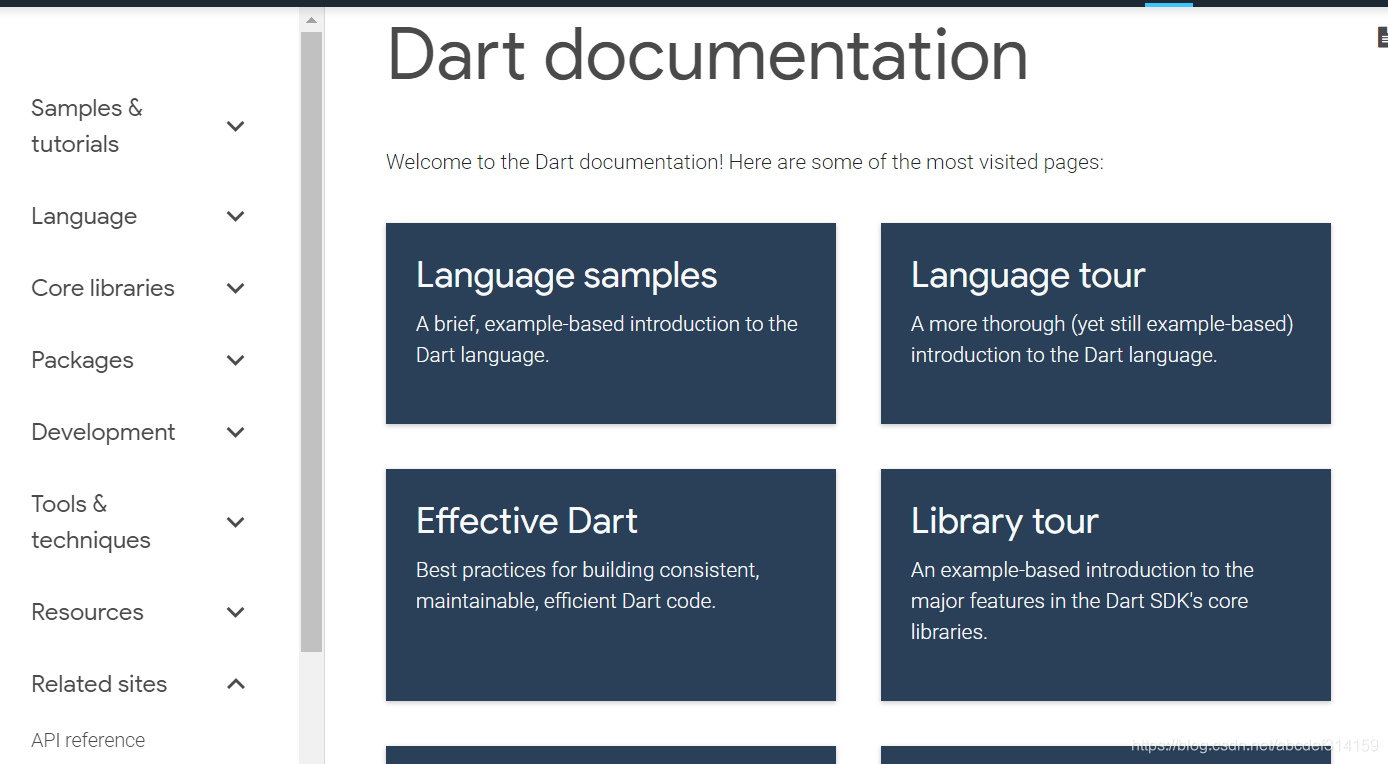Expand the Packages sidebar section
The image size is (1388, 764).
pos(236,360)
